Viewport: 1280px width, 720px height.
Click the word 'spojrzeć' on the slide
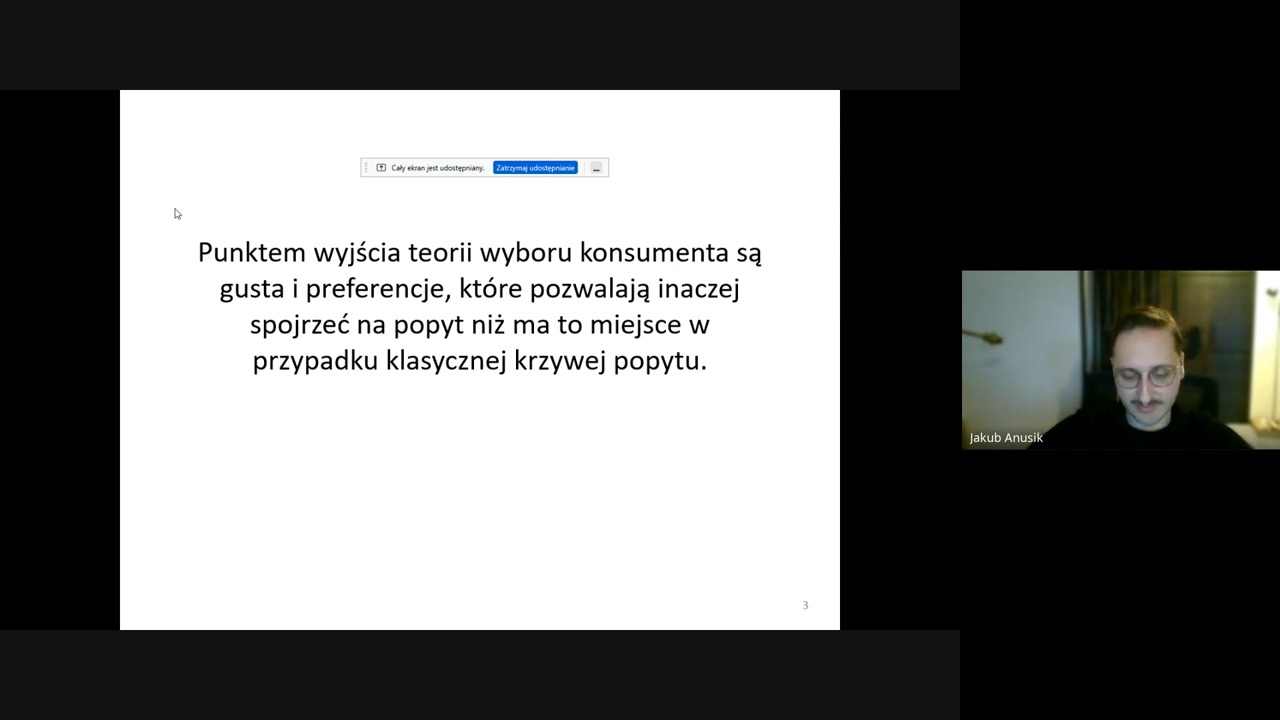299,325
